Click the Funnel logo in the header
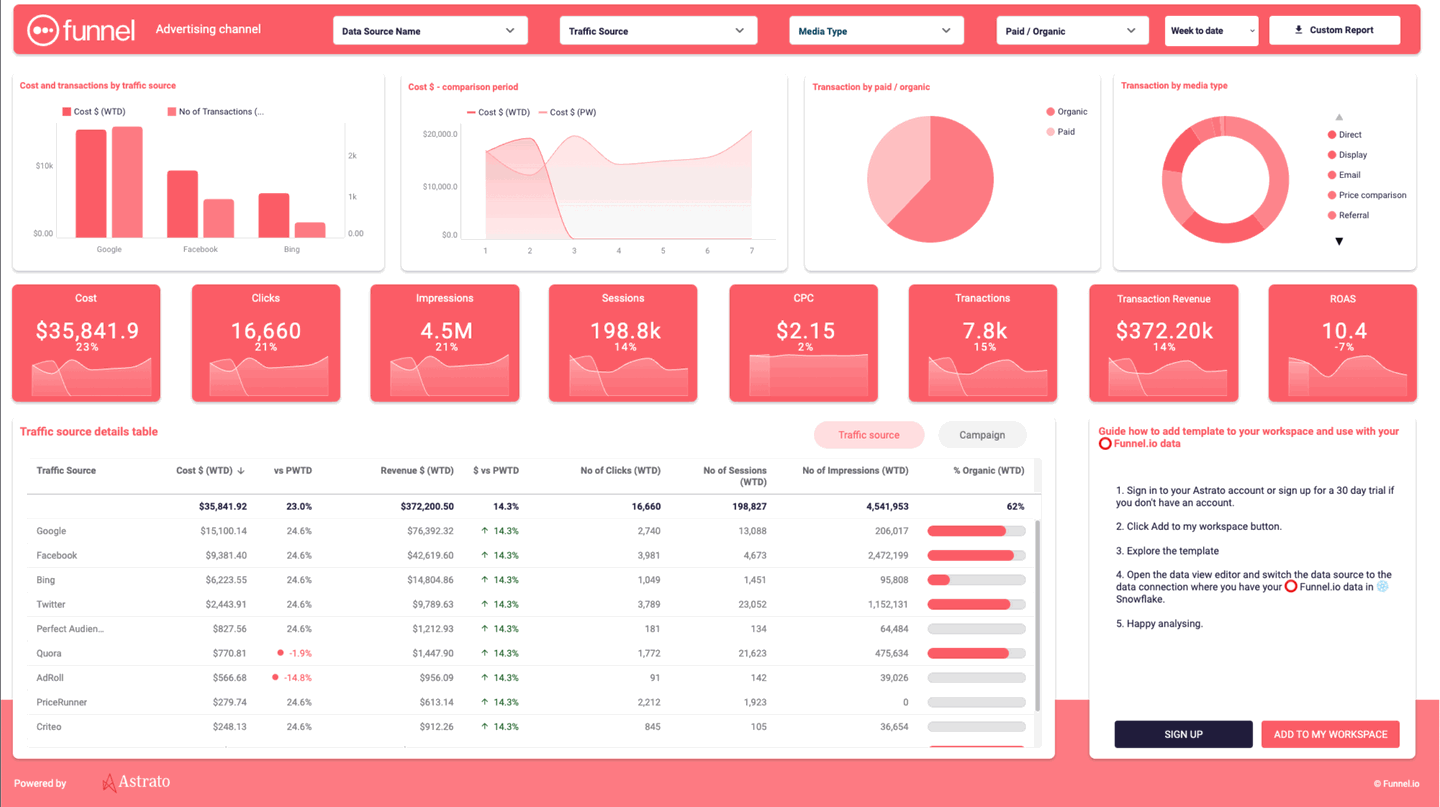 [x=80, y=30]
